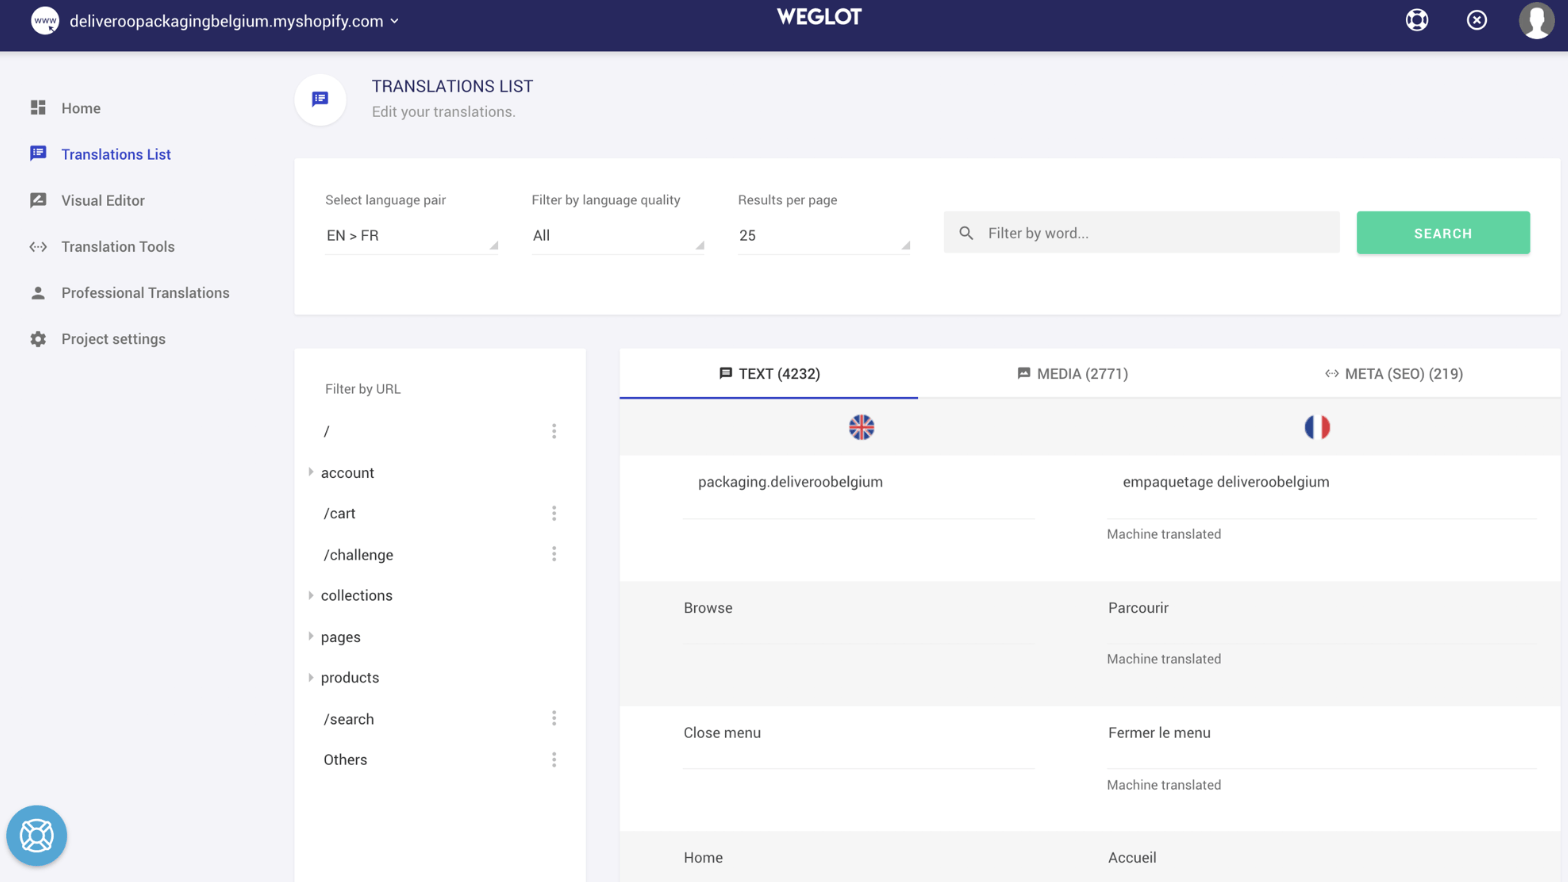The height and width of the screenshot is (882, 1568).
Task: Filter by /cart URL
Action: pyautogui.click(x=339, y=513)
